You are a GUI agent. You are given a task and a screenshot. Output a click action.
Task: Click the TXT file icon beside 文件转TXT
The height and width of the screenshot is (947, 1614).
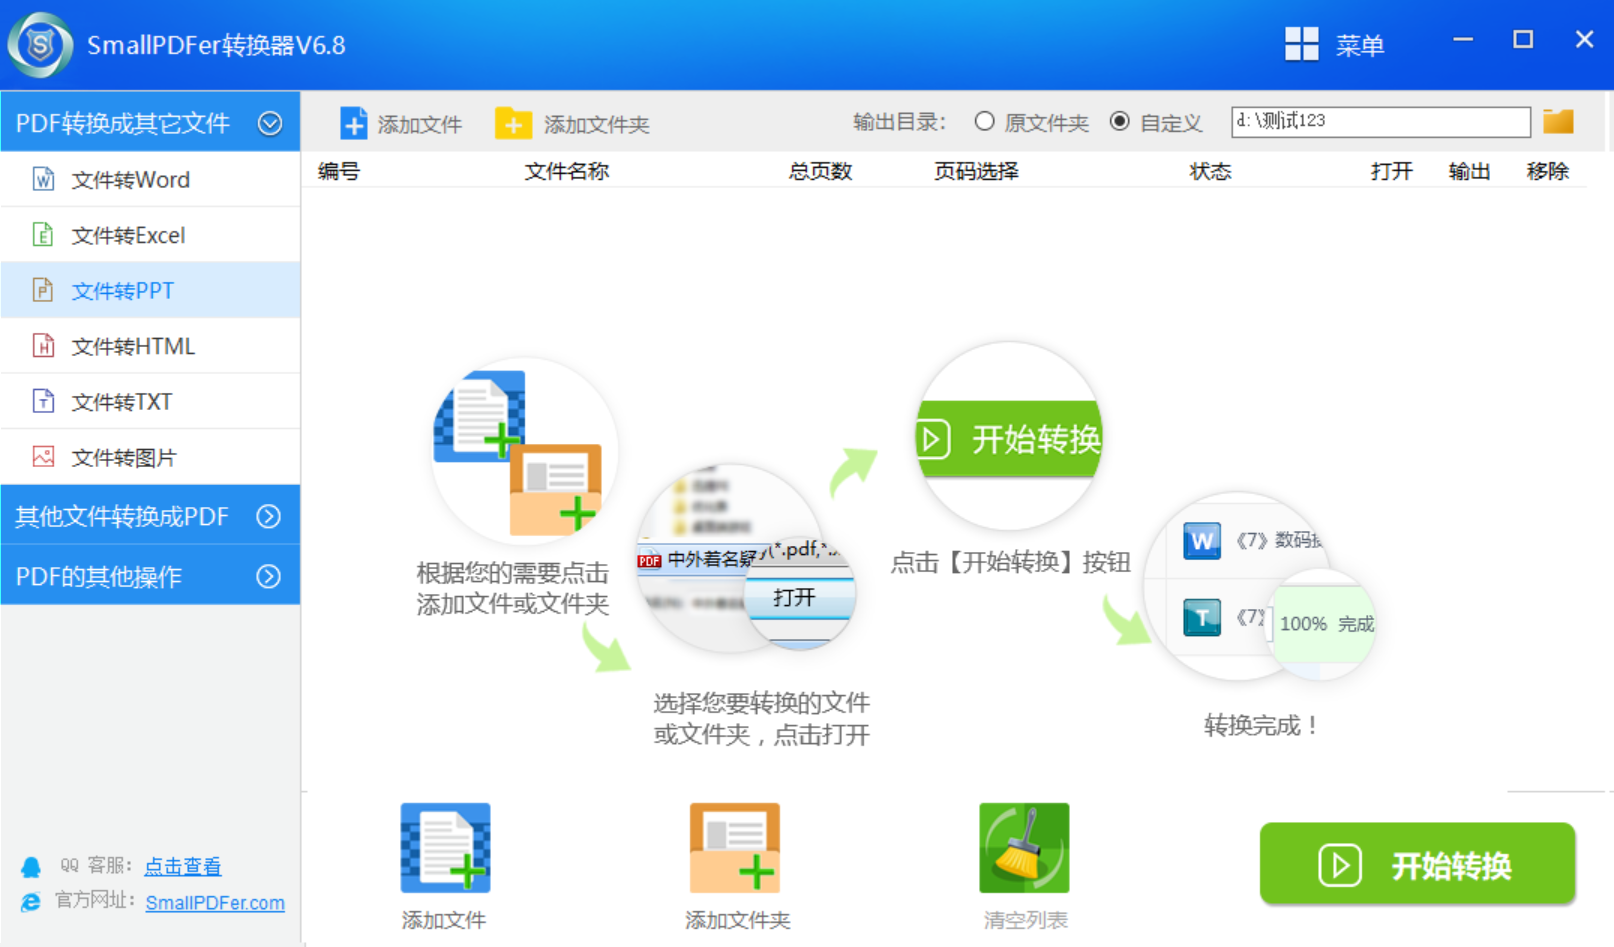tap(43, 401)
